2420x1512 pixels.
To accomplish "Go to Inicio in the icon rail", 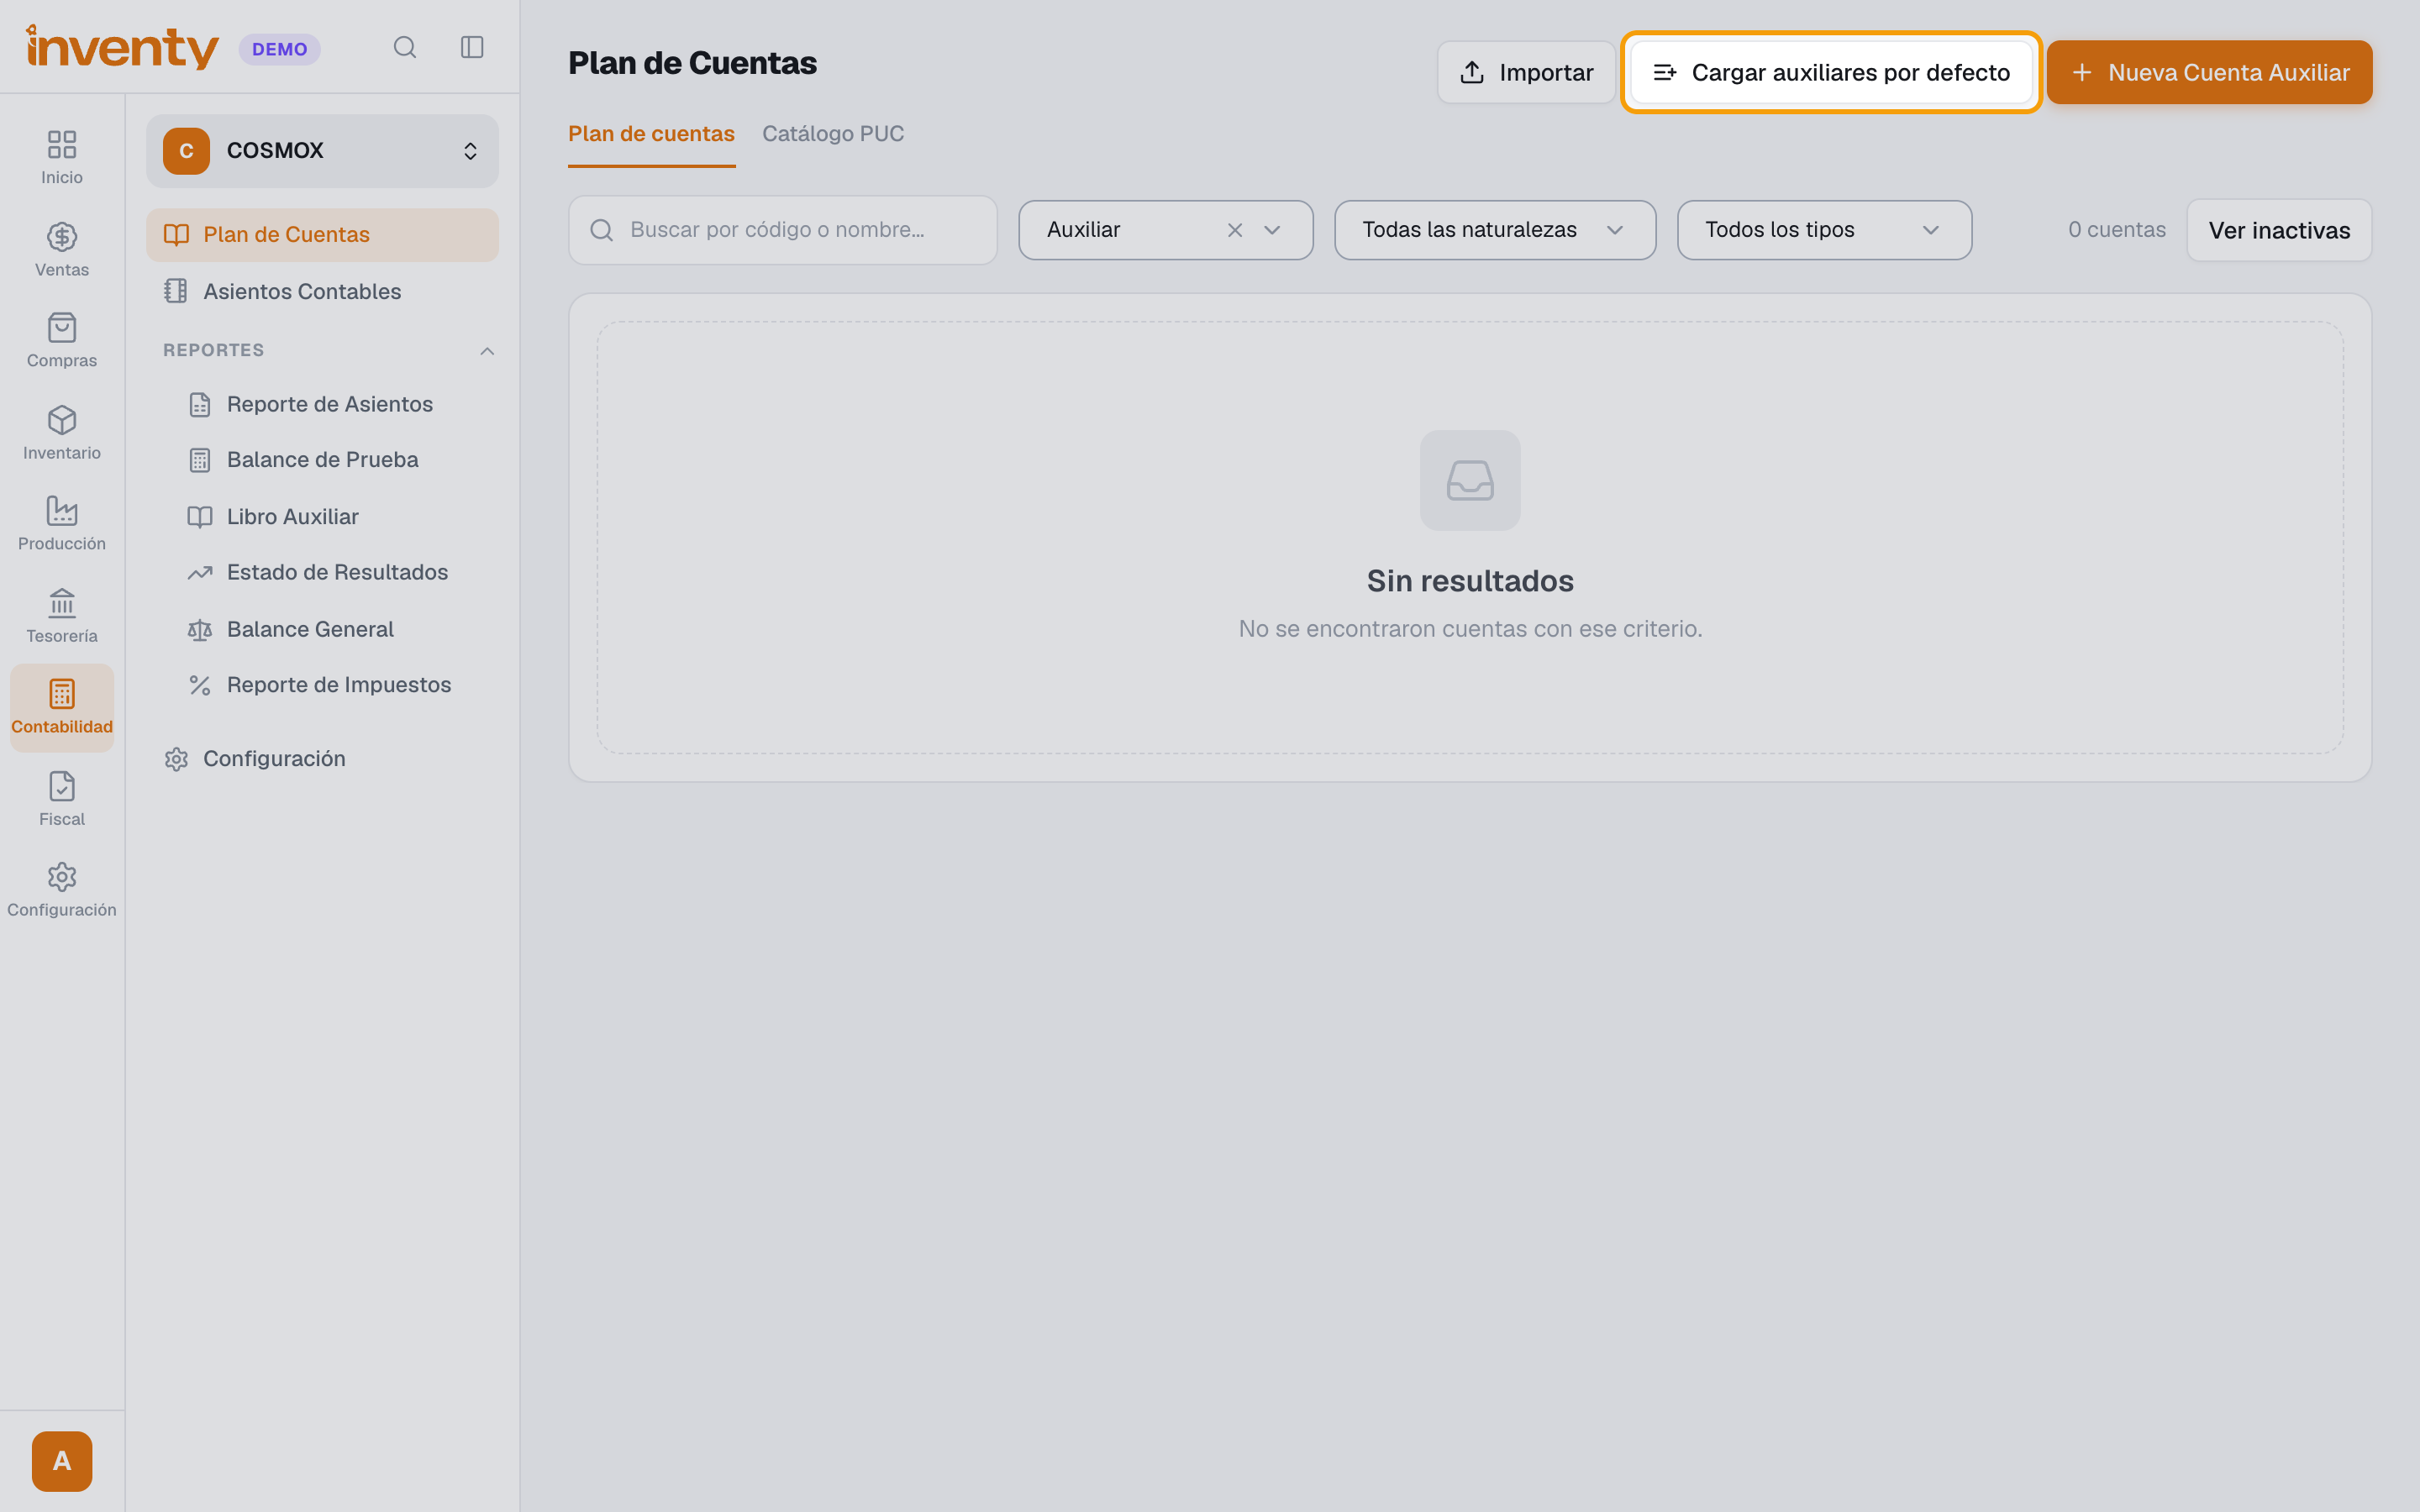I will (62, 157).
